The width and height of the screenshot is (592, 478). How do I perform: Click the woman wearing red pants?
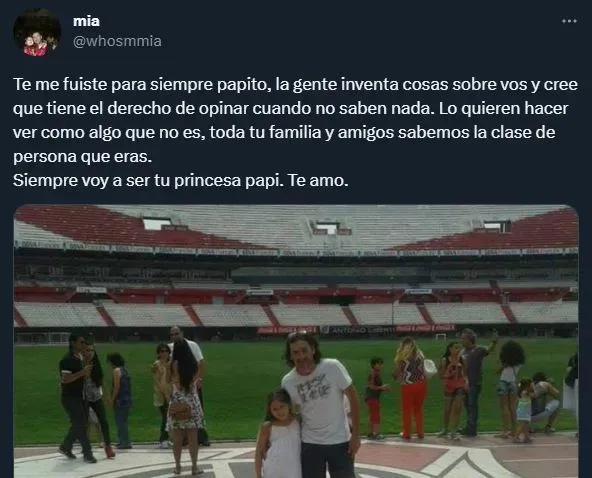411,389
